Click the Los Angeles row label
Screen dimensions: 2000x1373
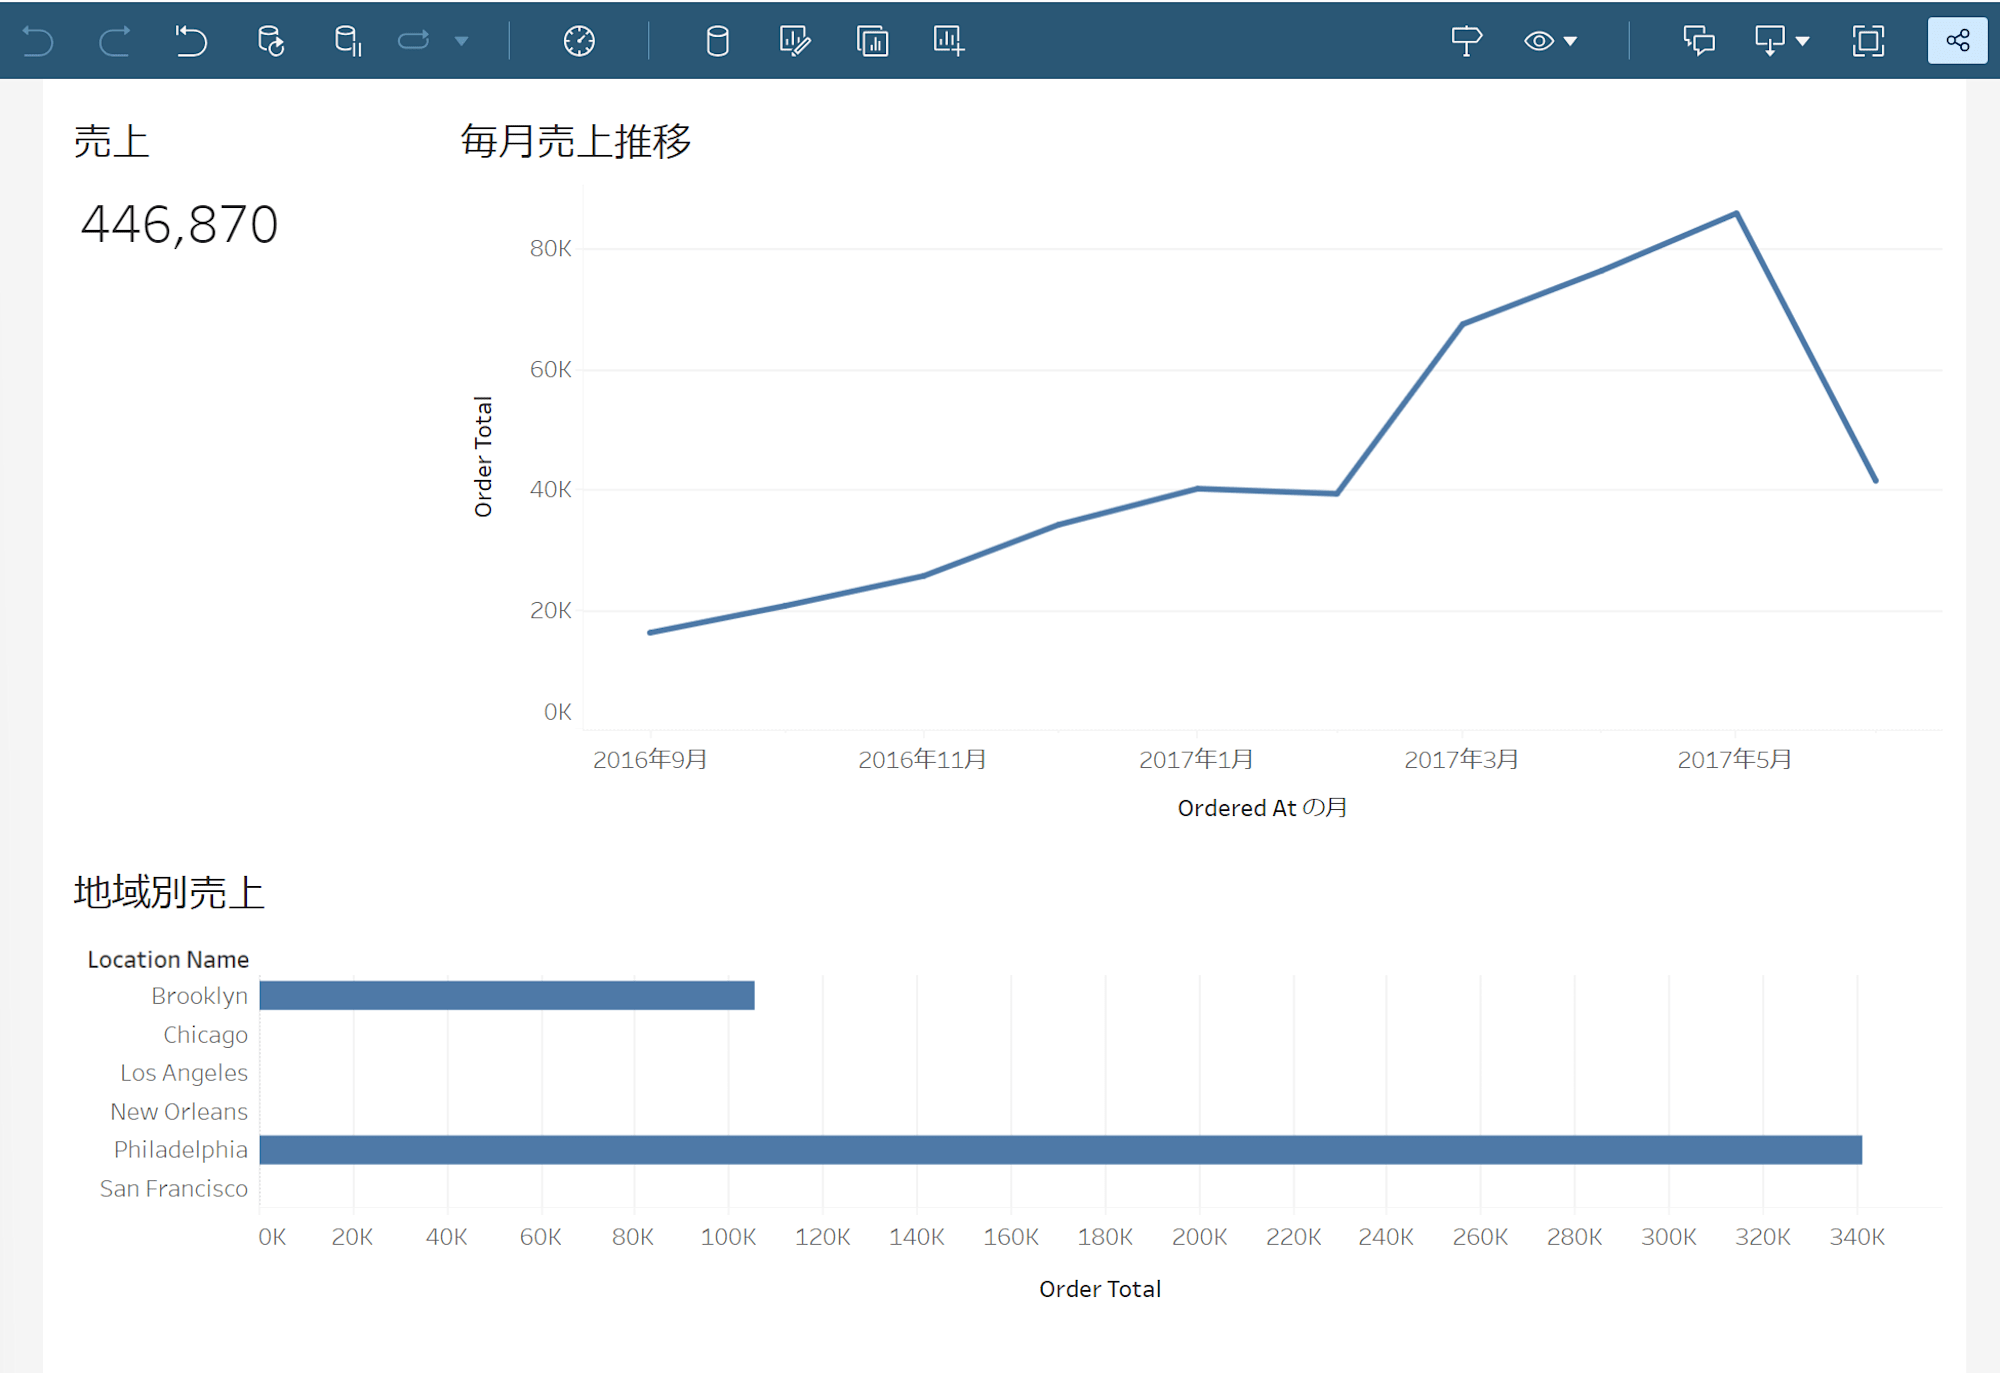click(184, 1073)
